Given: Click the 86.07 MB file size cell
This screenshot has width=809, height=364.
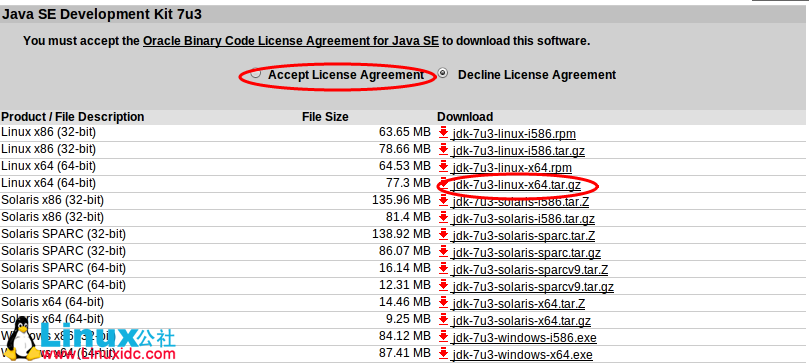Looking at the screenshot, I should point(404,252).
